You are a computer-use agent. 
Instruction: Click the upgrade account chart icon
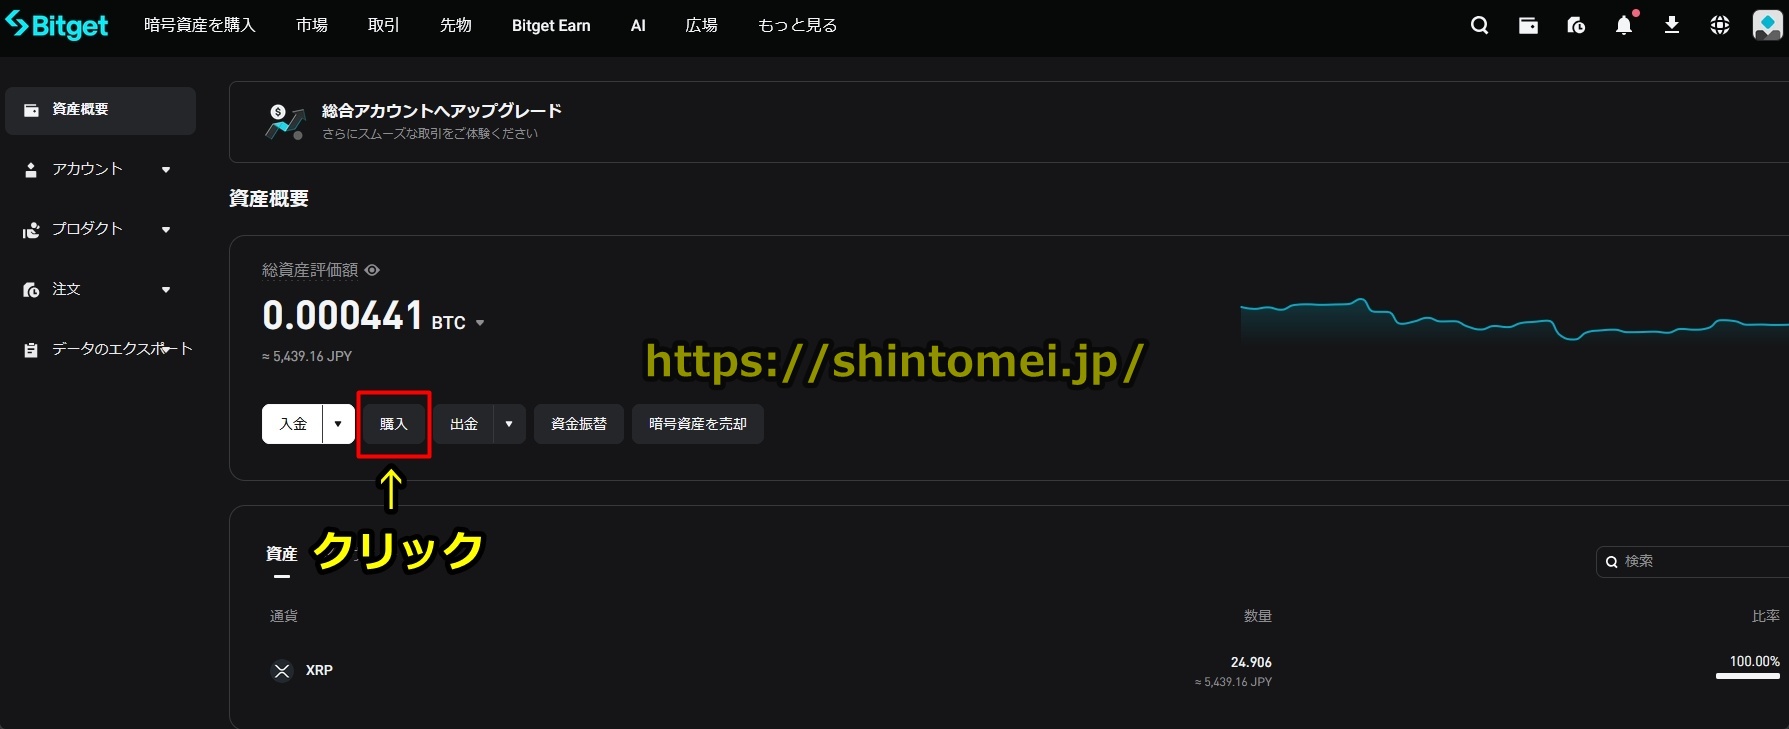pyautogui.click(x=285, y=122)
